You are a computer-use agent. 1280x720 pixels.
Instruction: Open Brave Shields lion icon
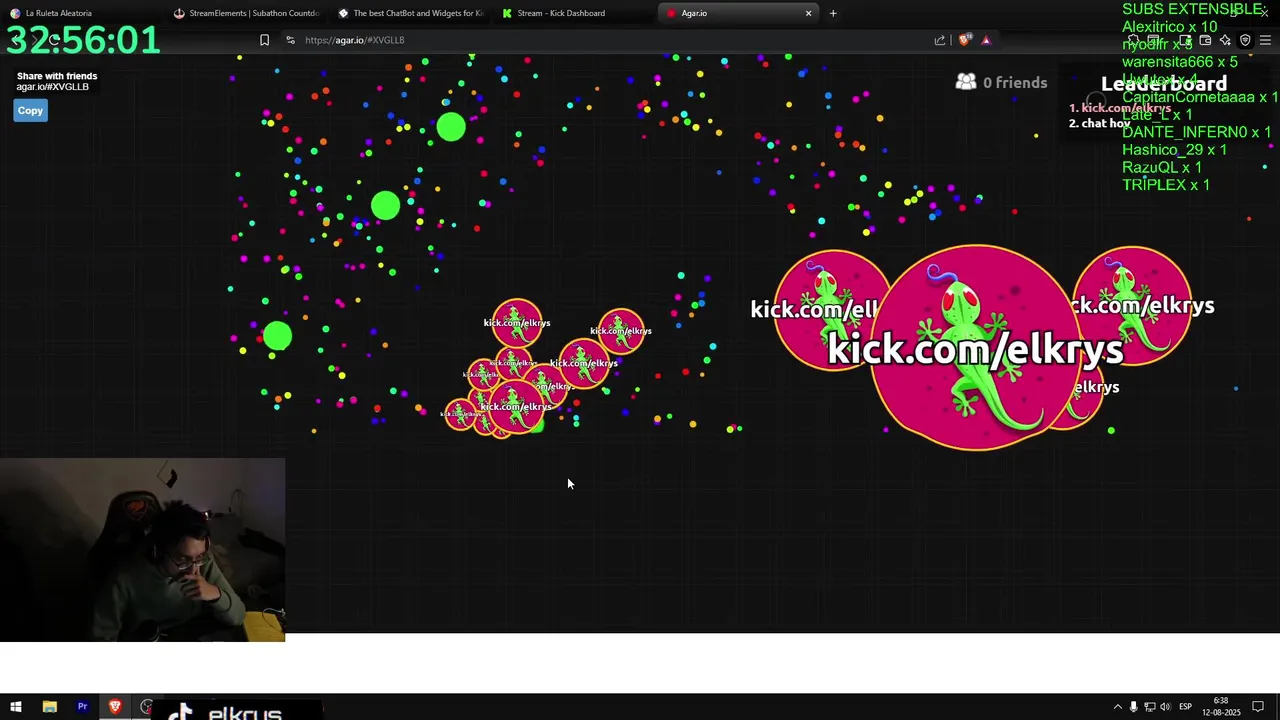point(964,40)
